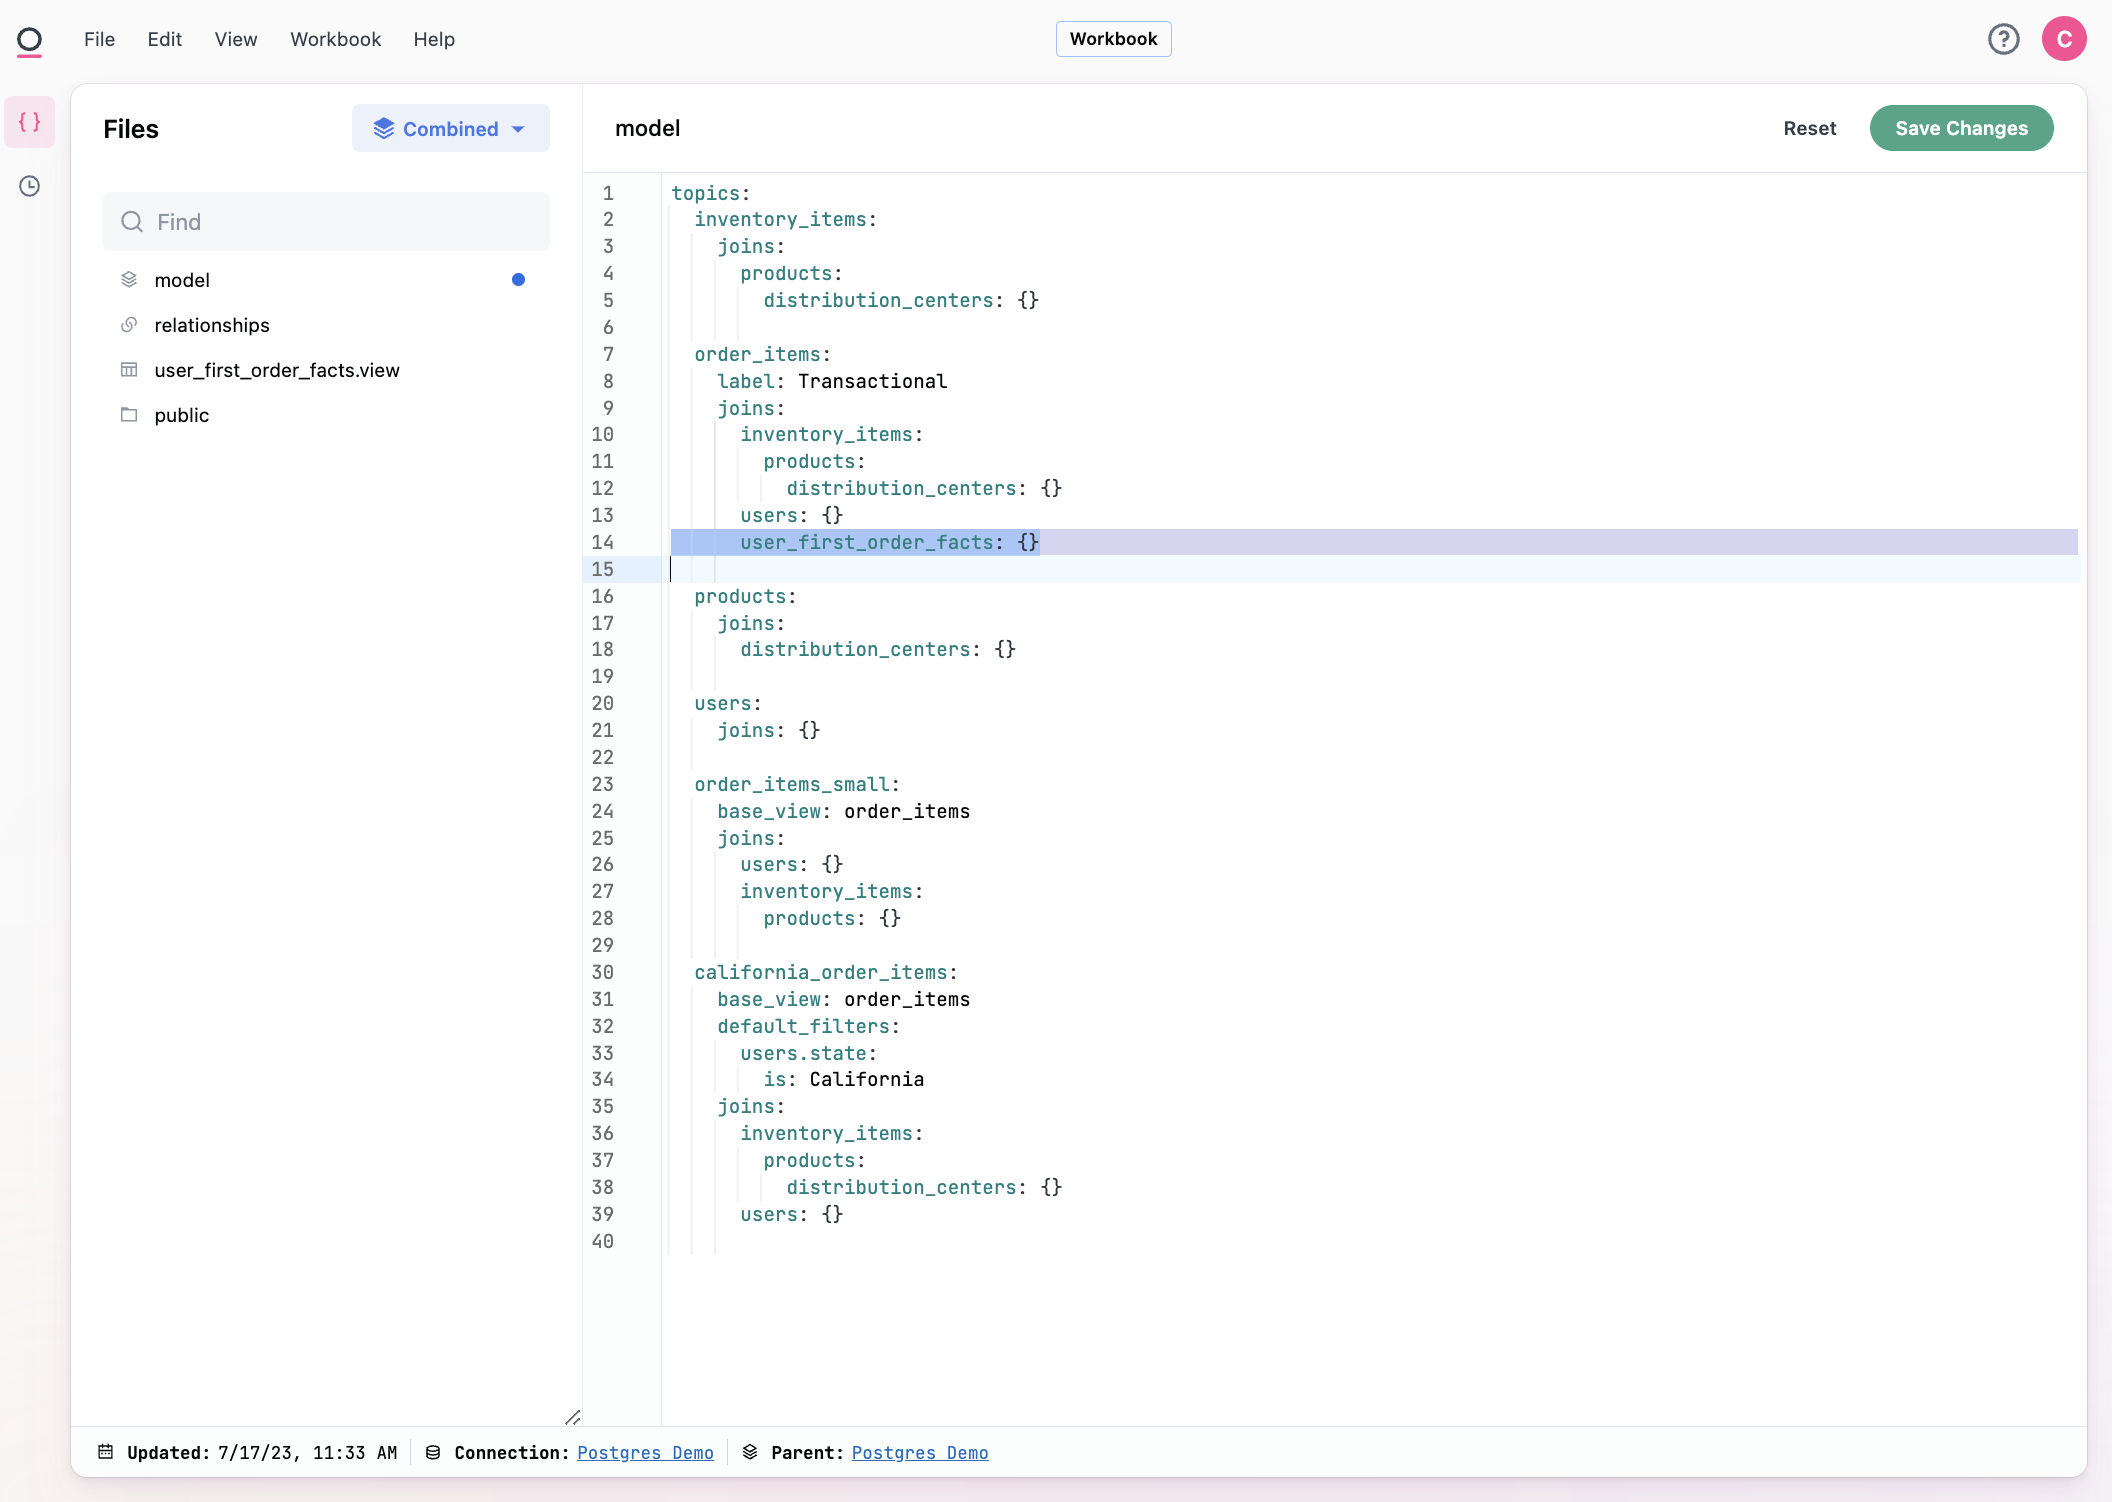Click the Save Changes button
Image resolution: width=2112 pixels, height=1502 pixels.
point(1960,128)
